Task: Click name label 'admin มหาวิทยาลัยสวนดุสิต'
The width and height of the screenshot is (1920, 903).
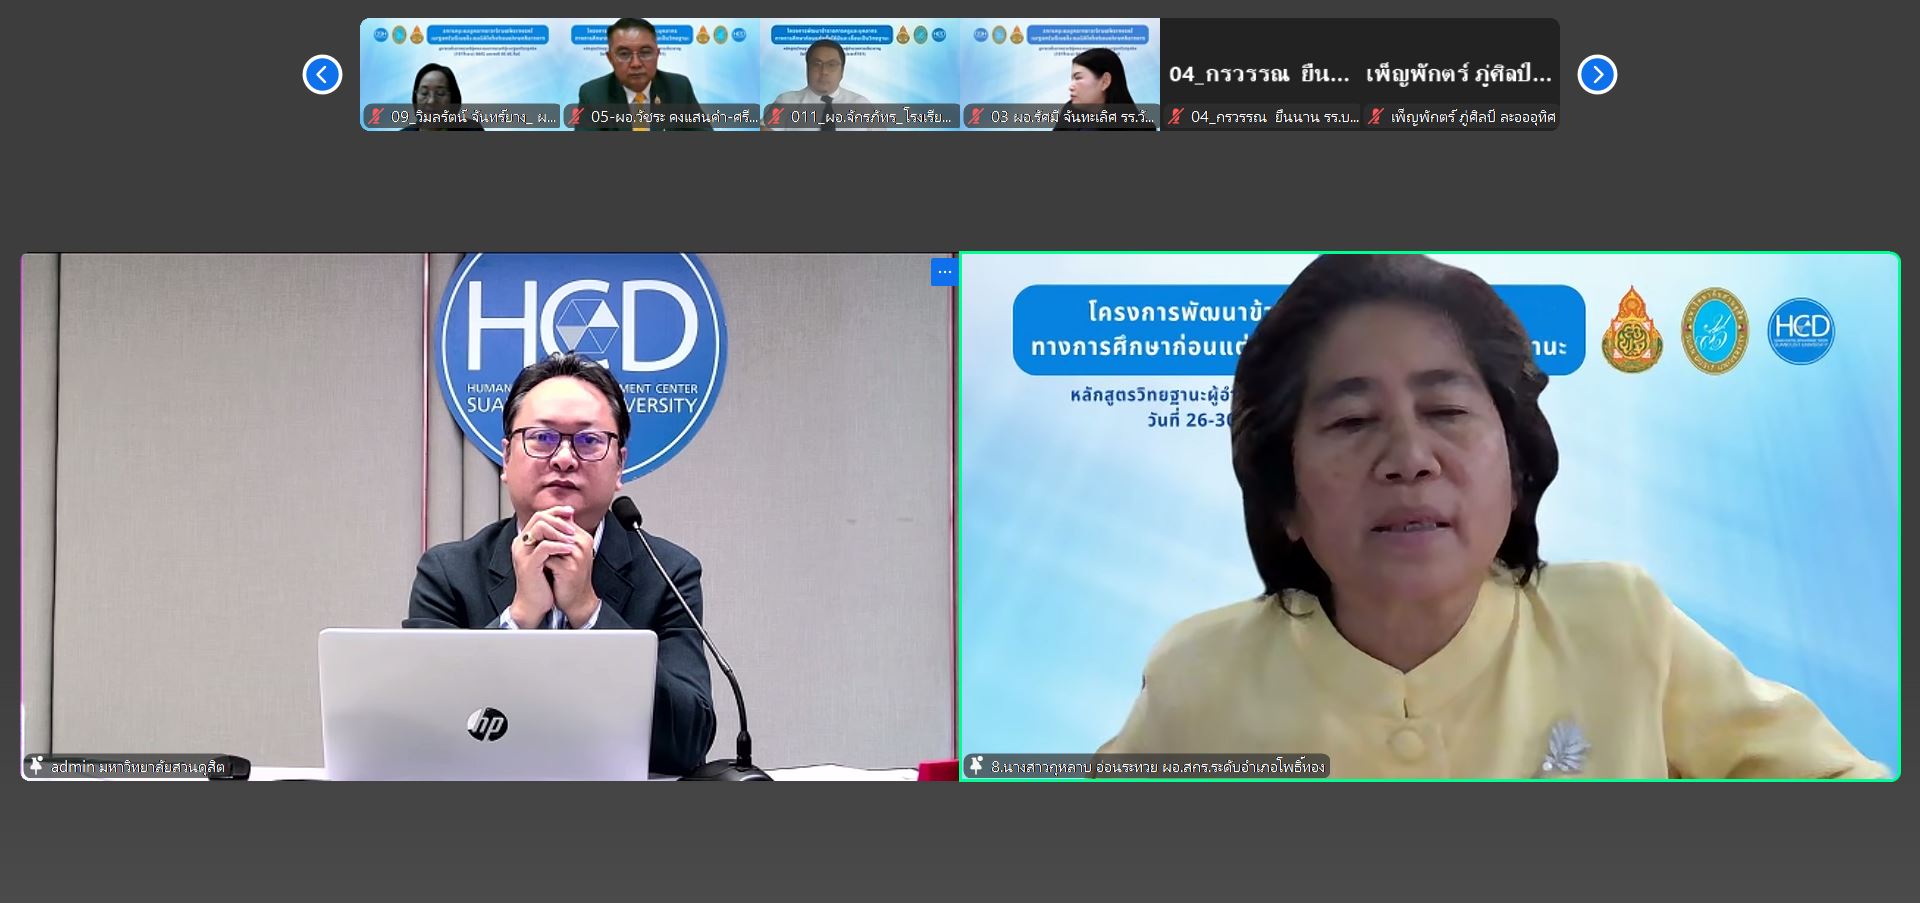Action: [x=138, y=767]
